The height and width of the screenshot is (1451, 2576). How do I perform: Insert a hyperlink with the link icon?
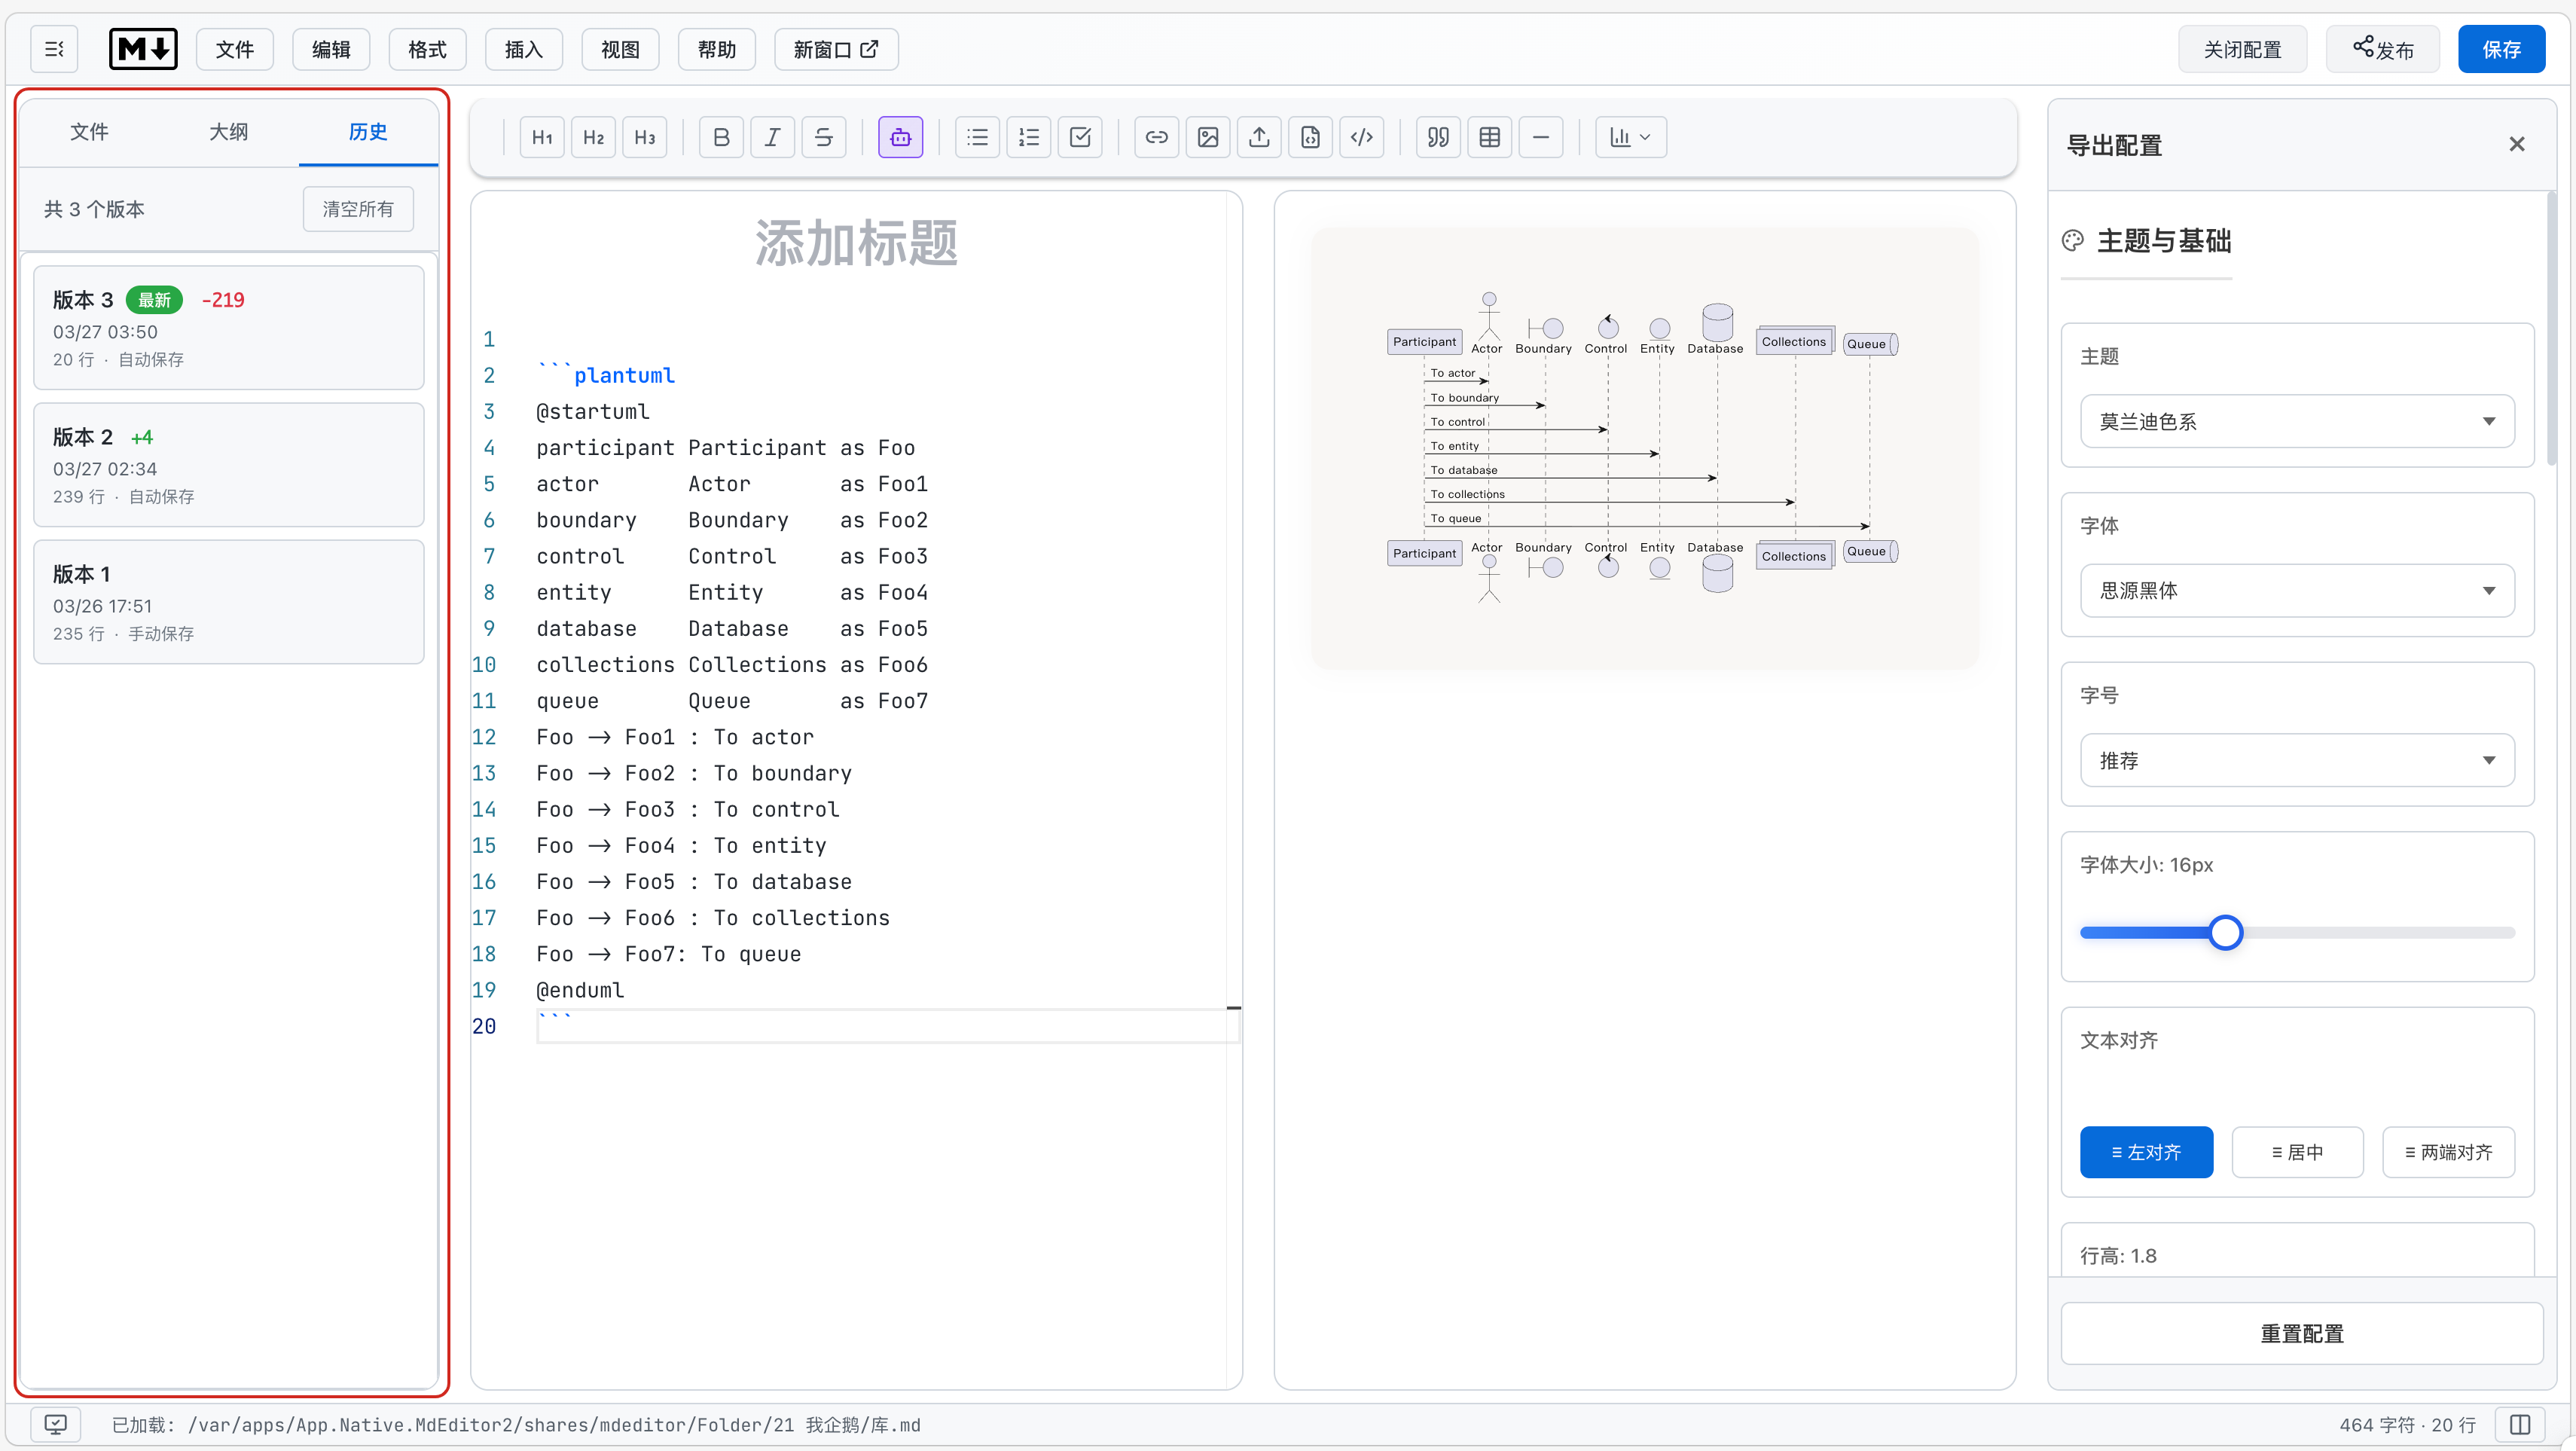tap(1156, 137)
